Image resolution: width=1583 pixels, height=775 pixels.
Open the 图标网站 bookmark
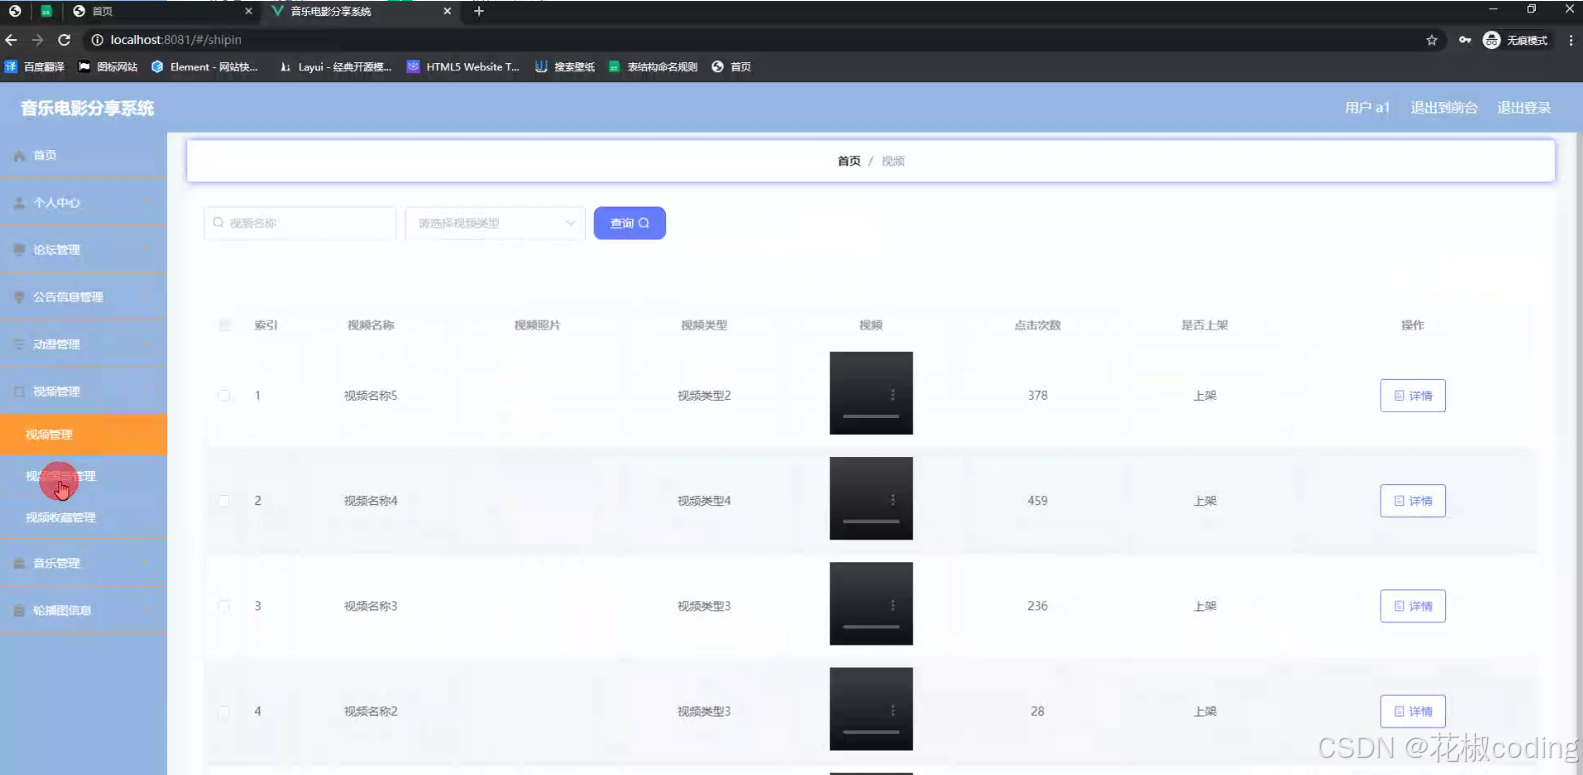(108, 67)
